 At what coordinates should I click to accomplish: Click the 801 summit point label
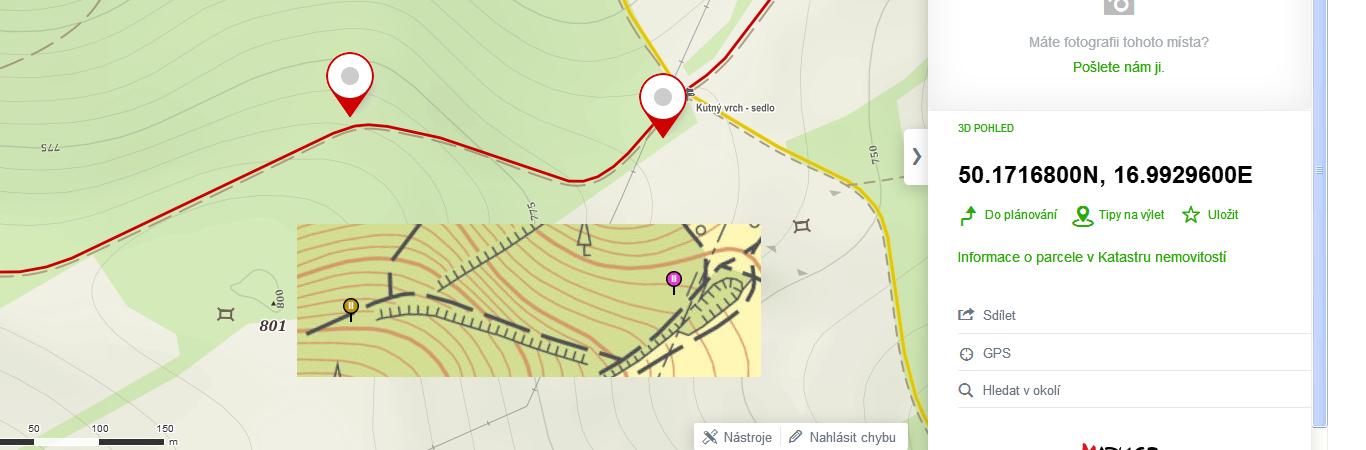tap(273, 325)
